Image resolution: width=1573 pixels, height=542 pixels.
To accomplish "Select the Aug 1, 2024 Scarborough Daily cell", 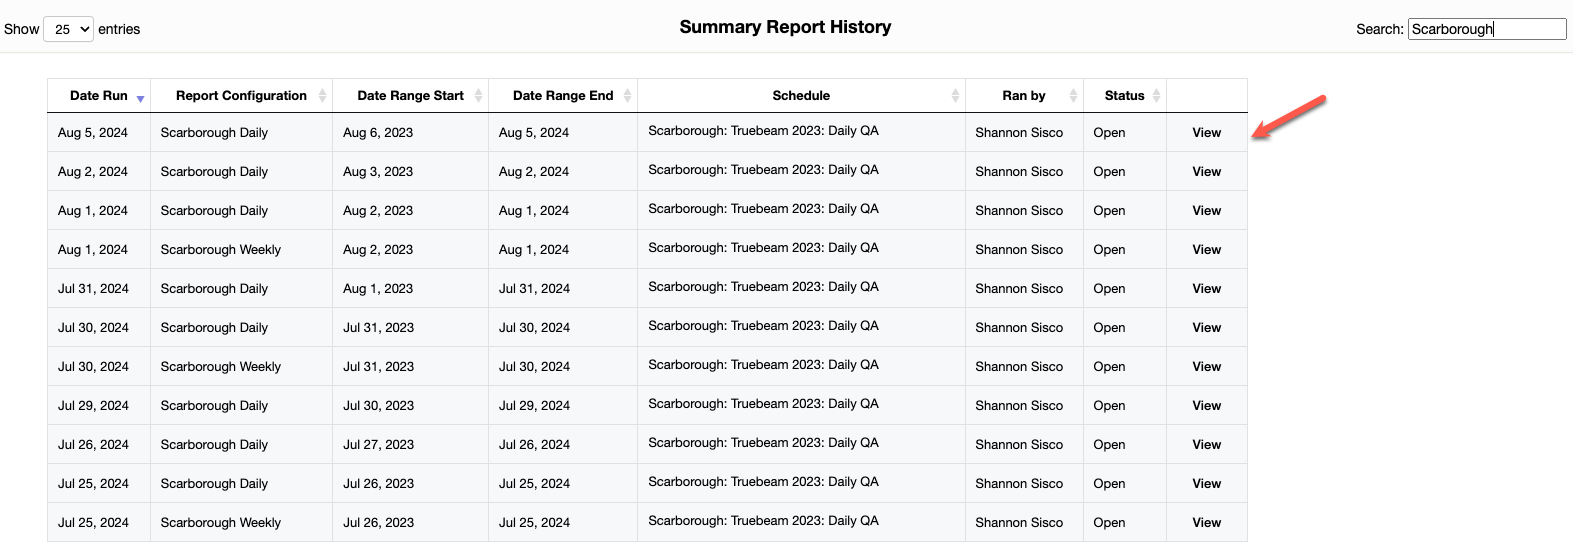I will pyautogui.click(x=214, y=211).
